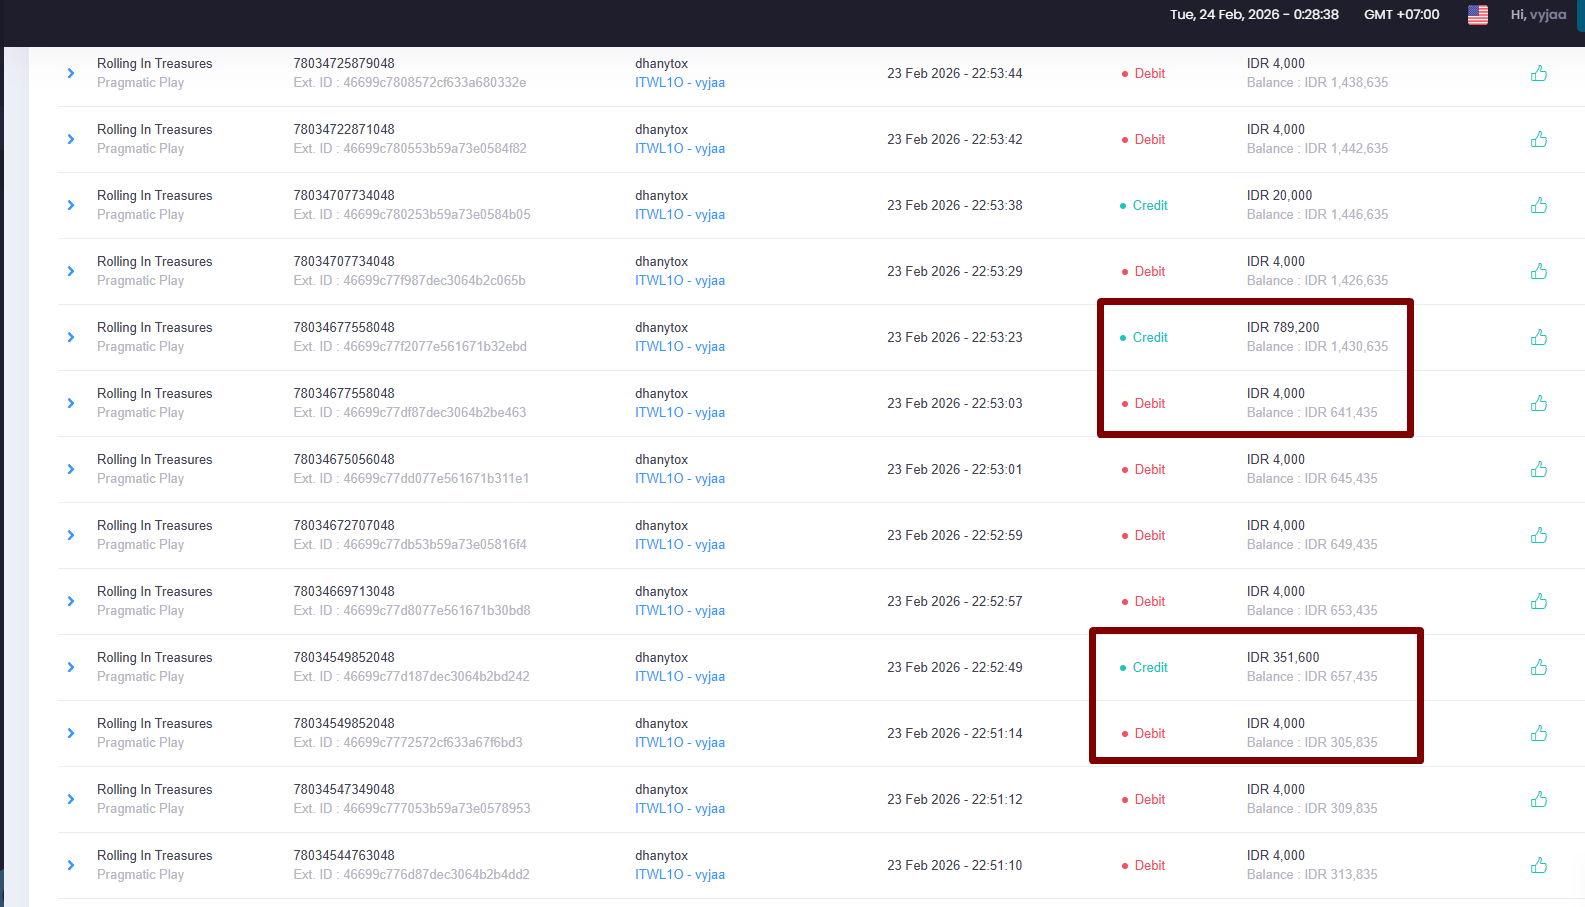This screenshot has width=1585, height=907.
Task: Expand the 22:53:23 credit row
Action: pyautogui.click(x=71, y=337)
